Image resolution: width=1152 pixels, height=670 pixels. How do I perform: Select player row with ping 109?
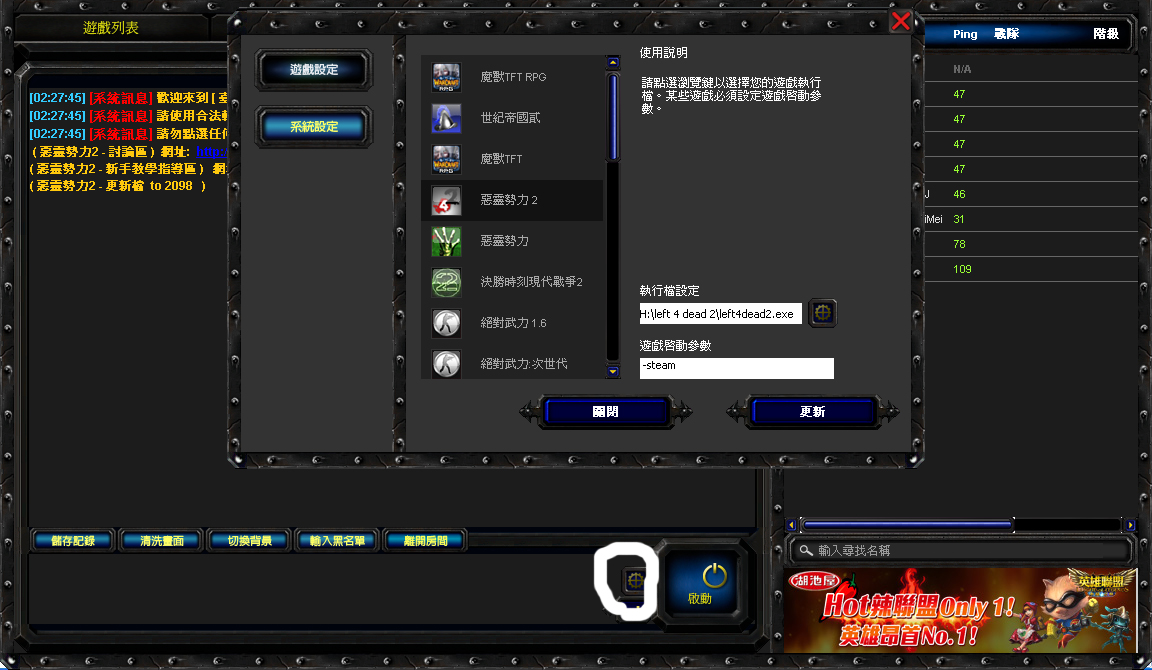[1031, 269]
